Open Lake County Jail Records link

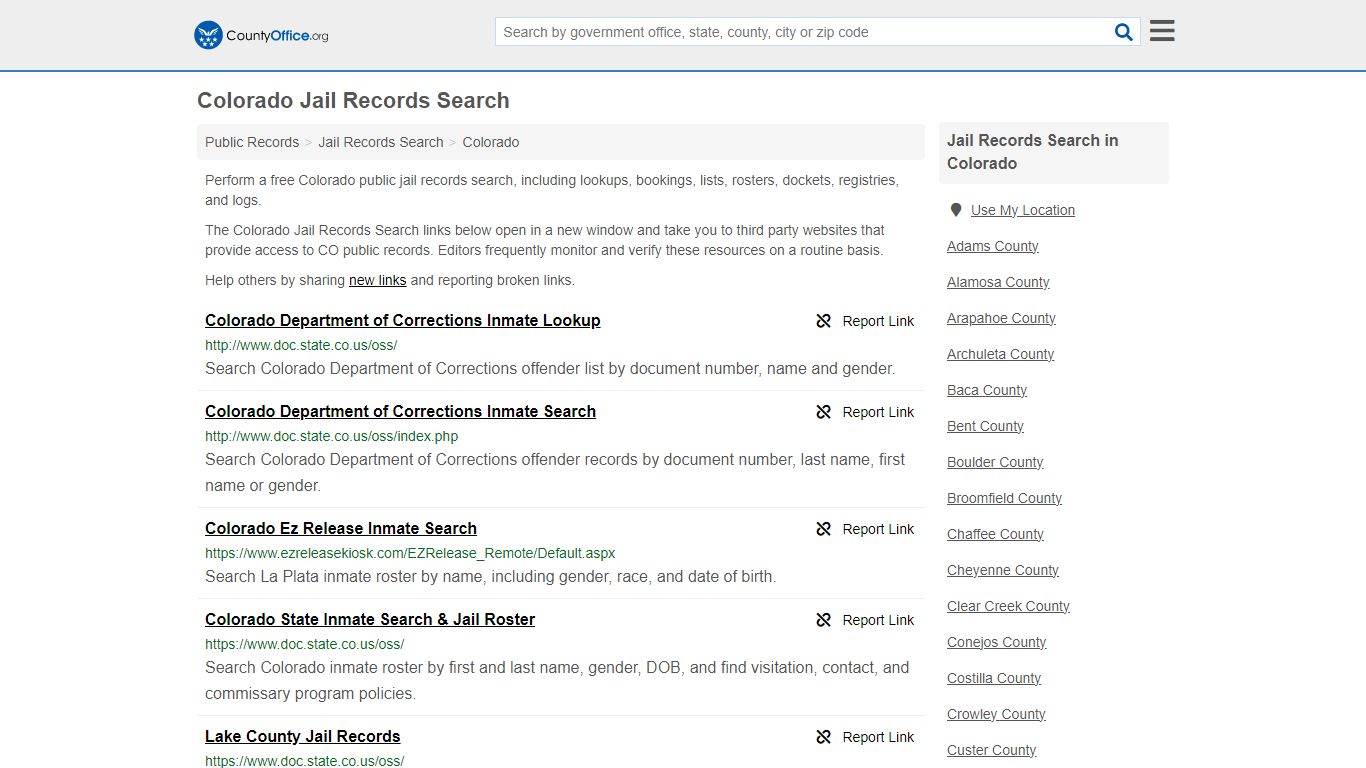pyautogui.click(x=303, y=737)
